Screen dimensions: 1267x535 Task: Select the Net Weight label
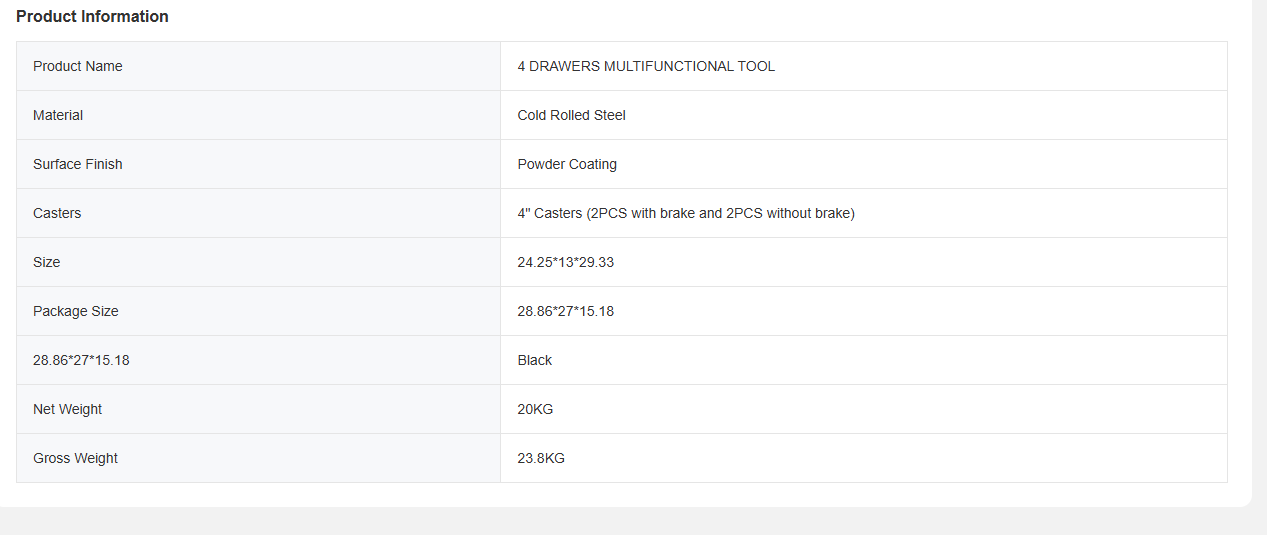[68, 409]
